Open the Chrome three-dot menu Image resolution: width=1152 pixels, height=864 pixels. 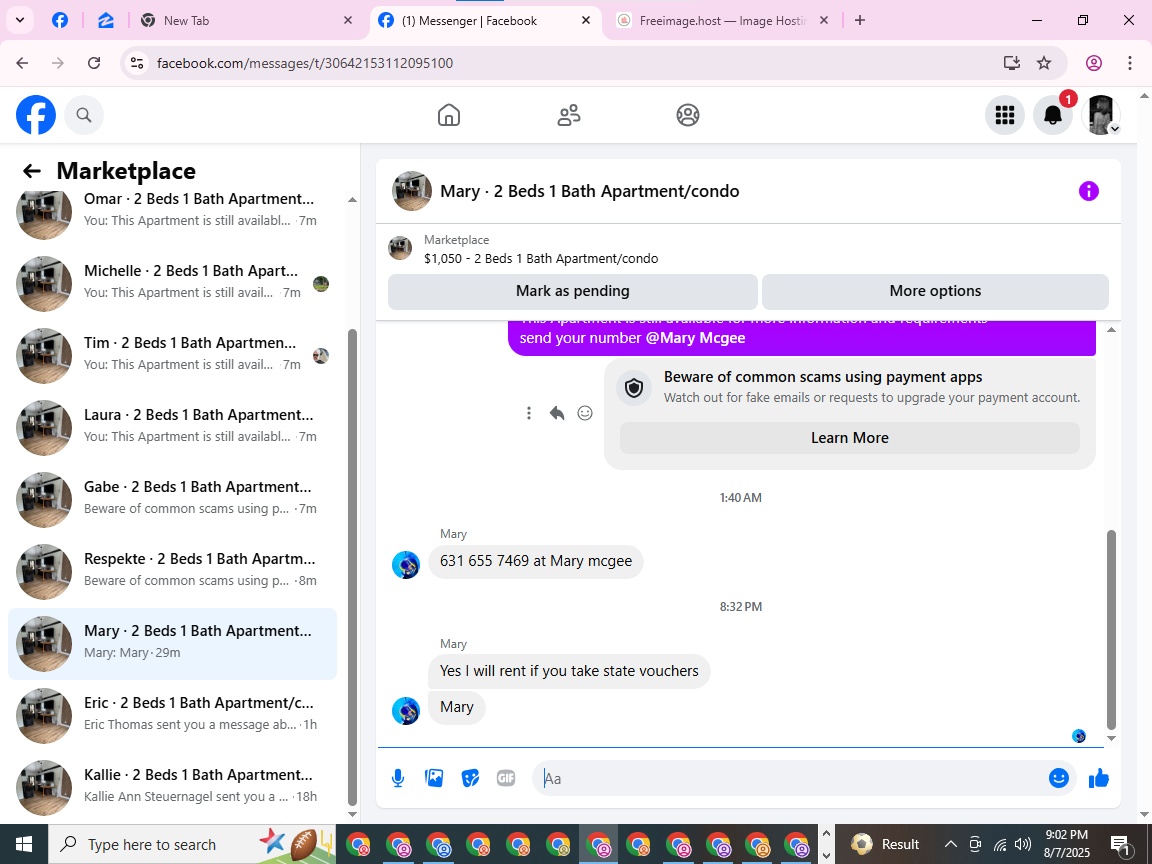click(1129, 63)
